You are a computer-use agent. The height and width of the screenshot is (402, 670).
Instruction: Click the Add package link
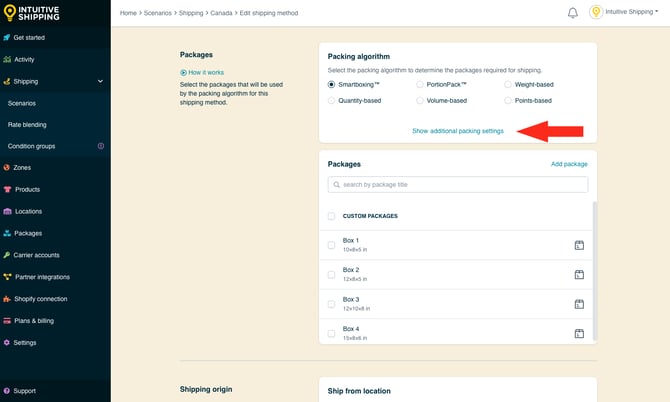pyautogui.click(x=569, y=164)
